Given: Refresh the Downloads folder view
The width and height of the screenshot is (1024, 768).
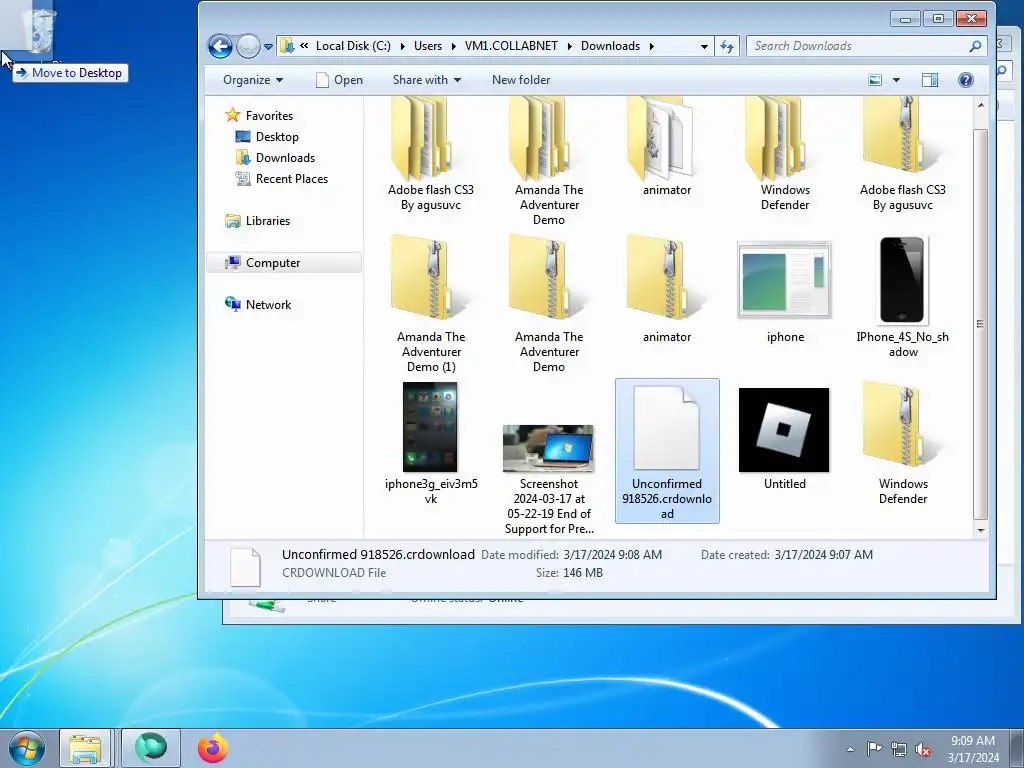Looking at the screenshot, I should [727, 46].
